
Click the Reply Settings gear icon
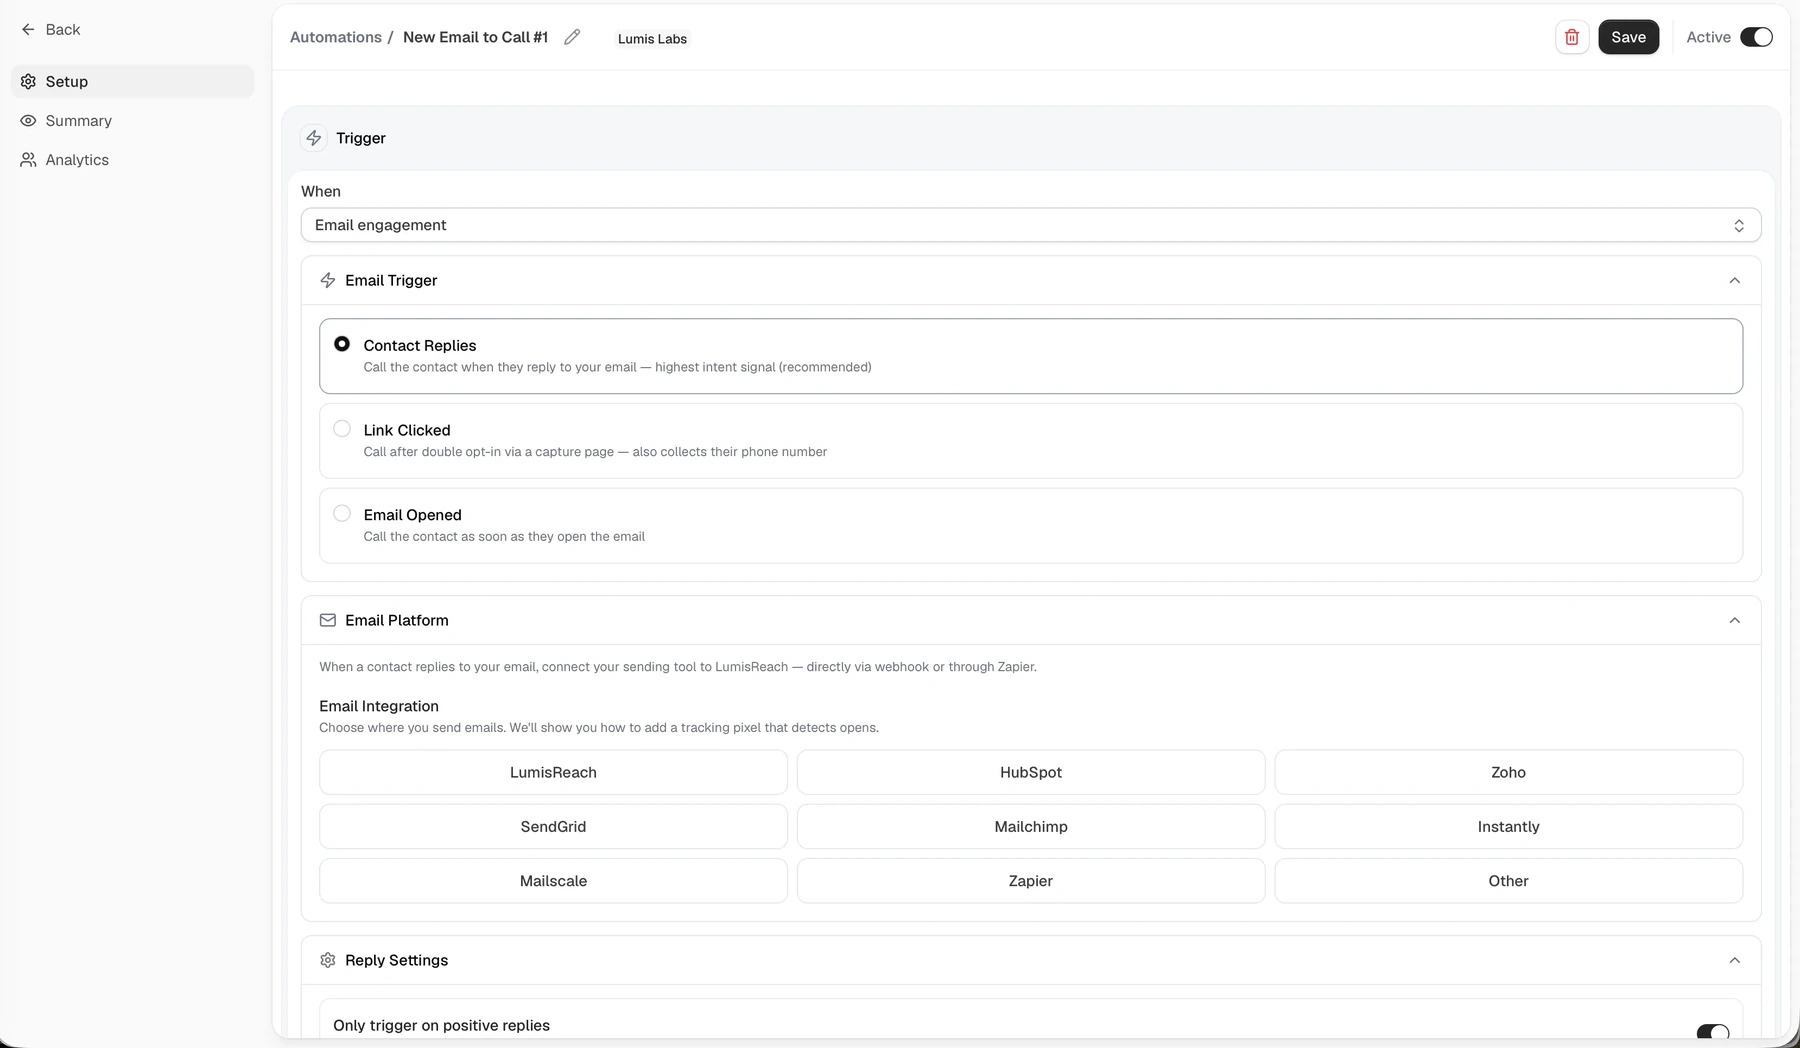(x=328, y=960)
